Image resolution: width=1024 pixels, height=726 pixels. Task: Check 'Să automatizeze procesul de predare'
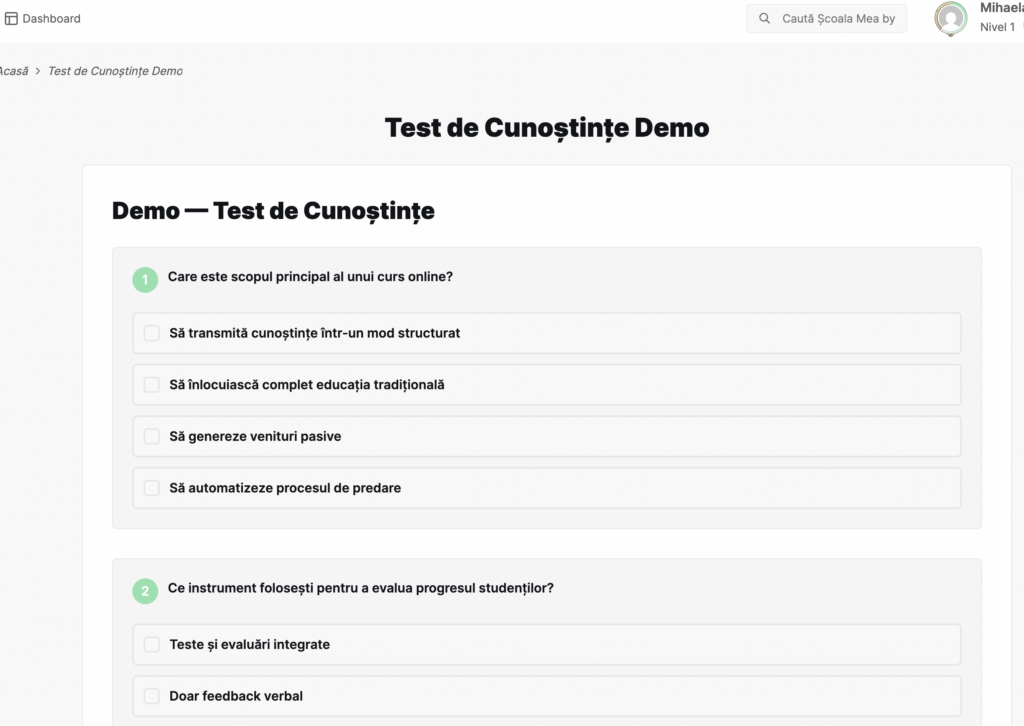click(152, 488)
